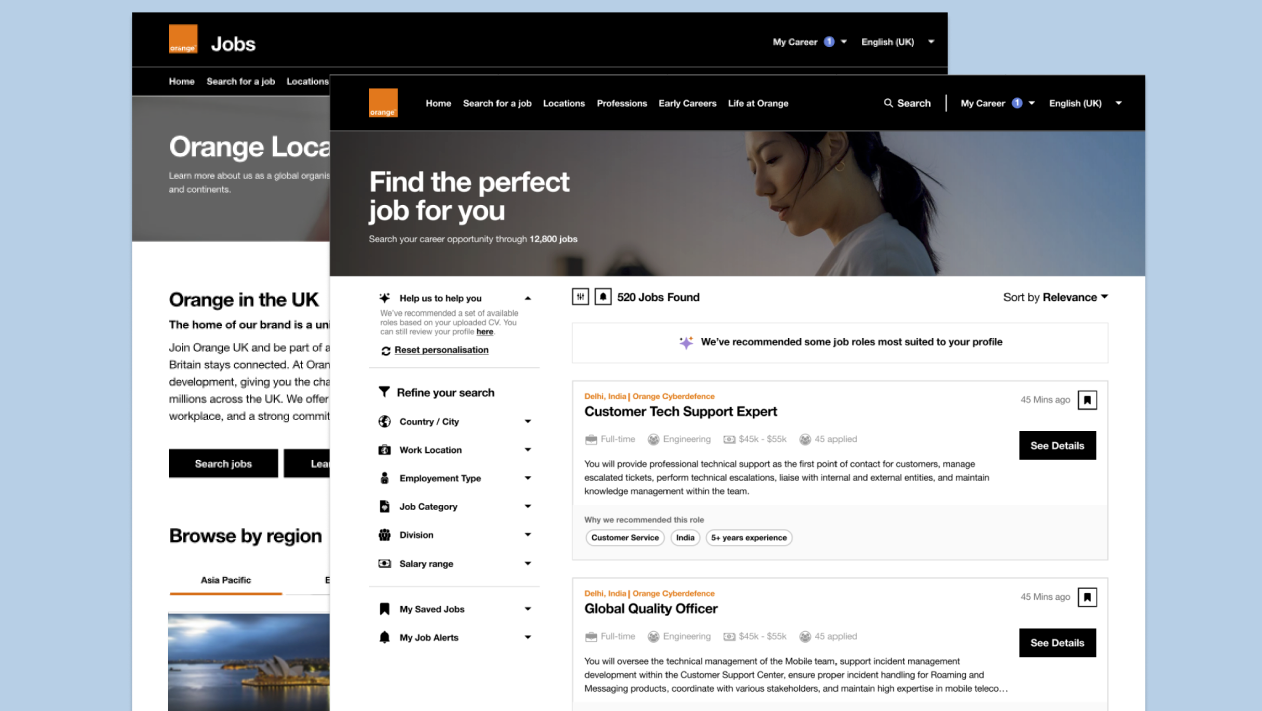Image resolution: width=1262 pixels, height=711 pixels.
Task: Expand the Country / City filter
Action: [x=528, y=422]
